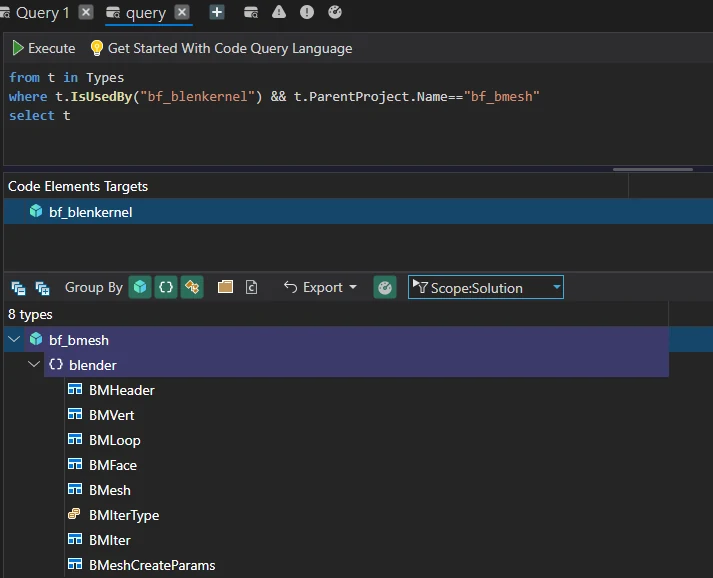Open the dashboard gauge icon in tab bar
This screenshot has height=578, width=713.
(x=335, y=12)
